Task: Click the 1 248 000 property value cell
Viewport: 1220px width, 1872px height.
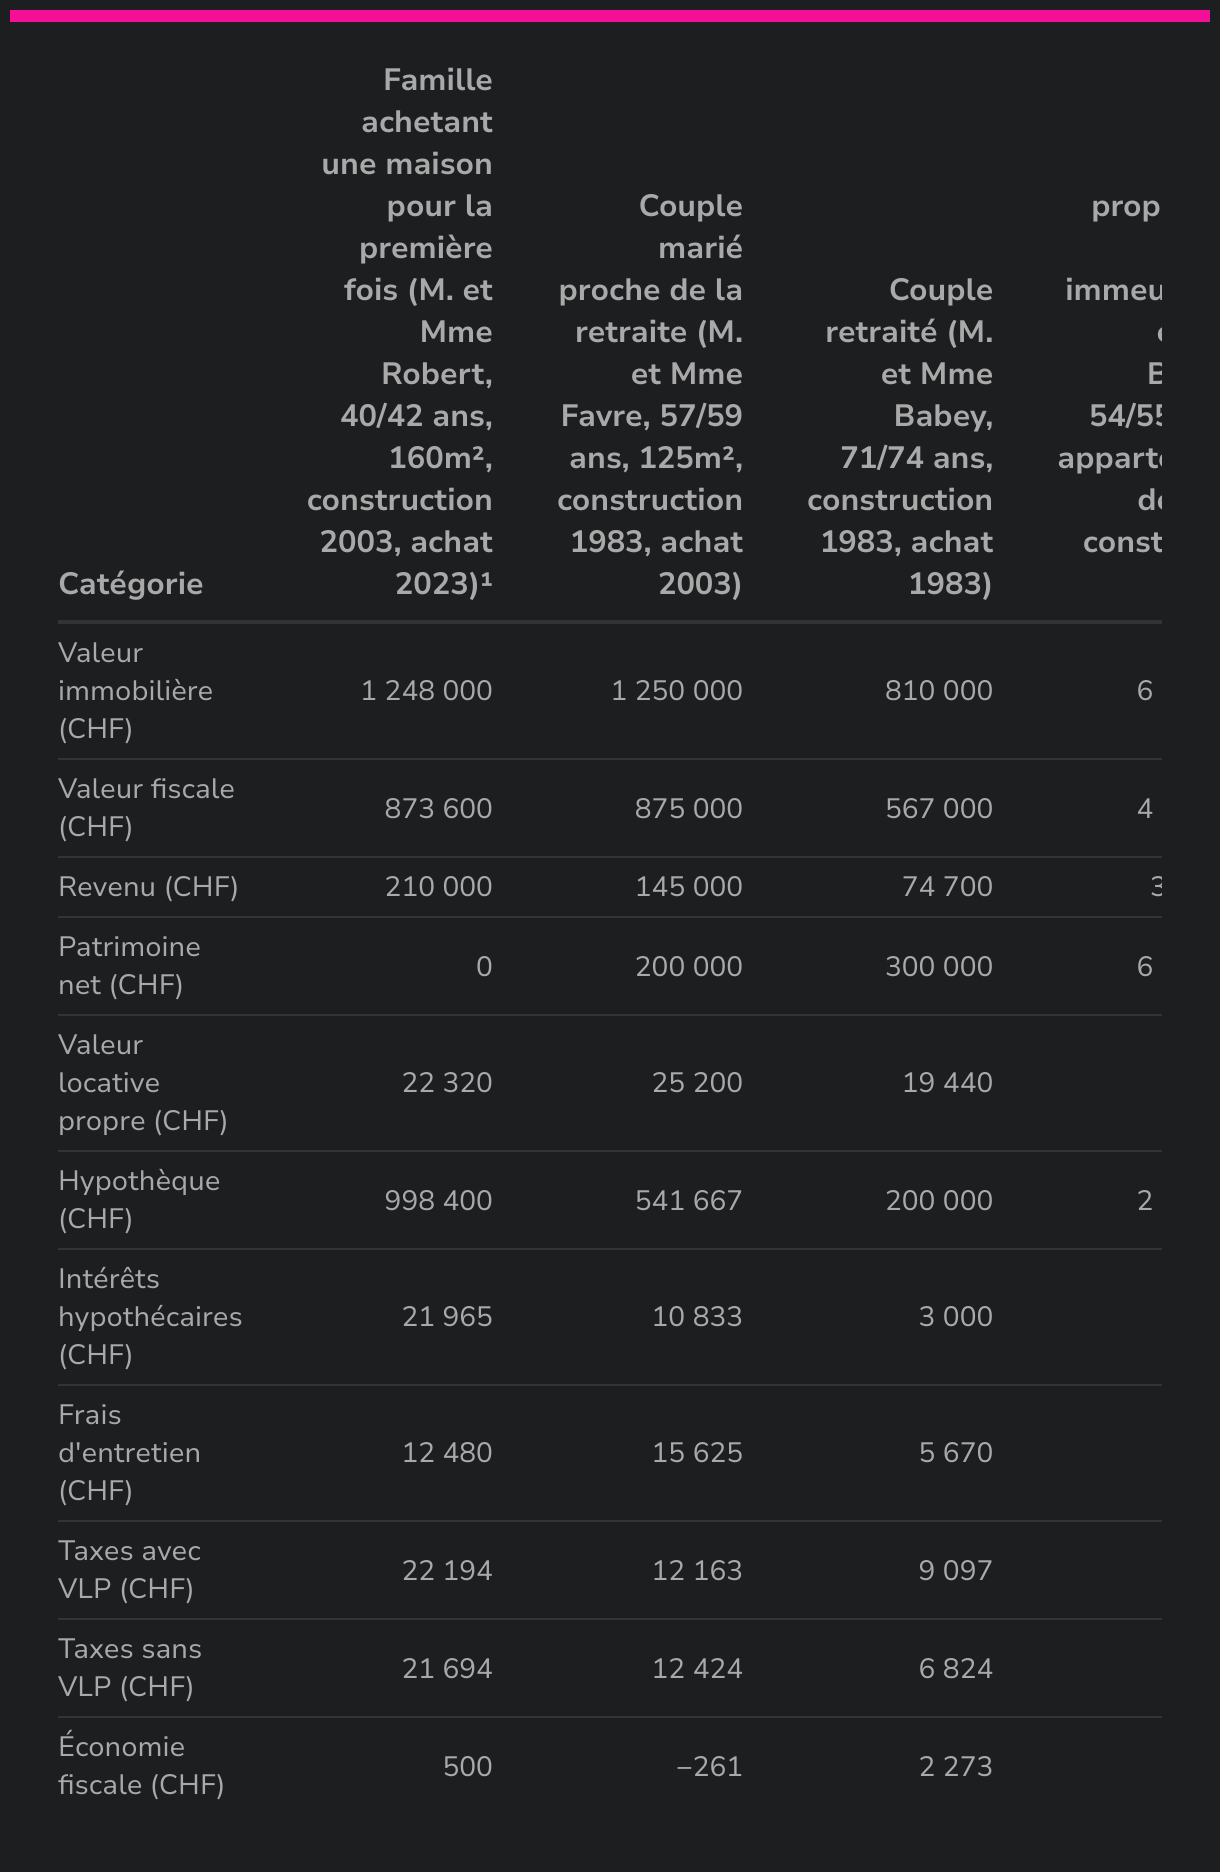Action: [x=427, y=691]
